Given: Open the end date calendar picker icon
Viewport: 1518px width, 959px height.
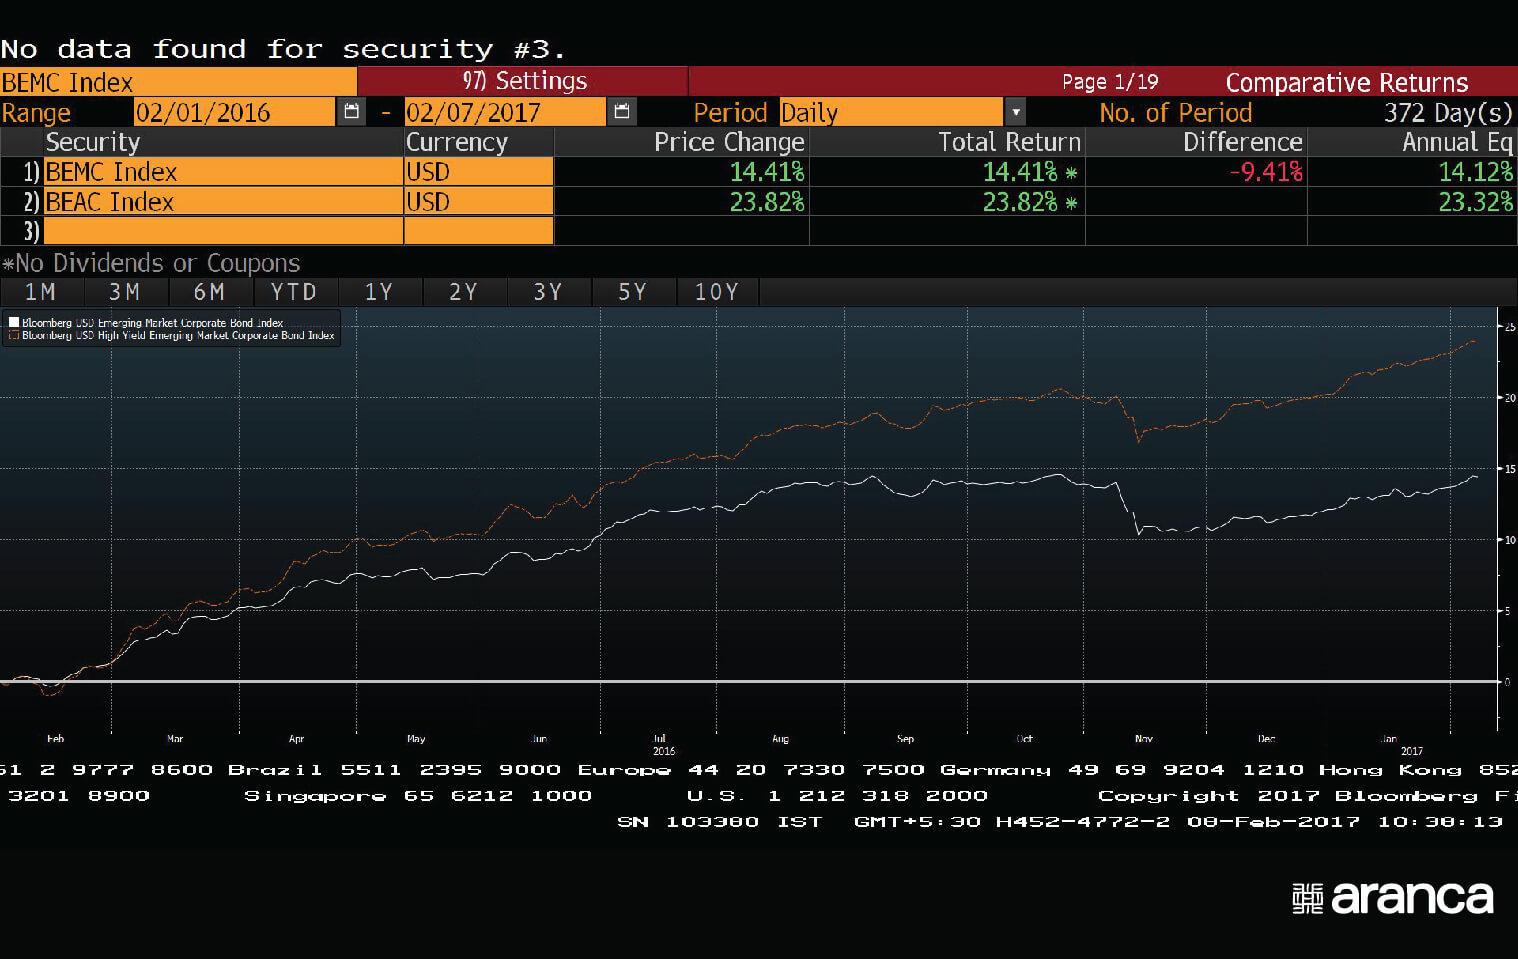Looking at the screenshot, I should tap(622, 111).
